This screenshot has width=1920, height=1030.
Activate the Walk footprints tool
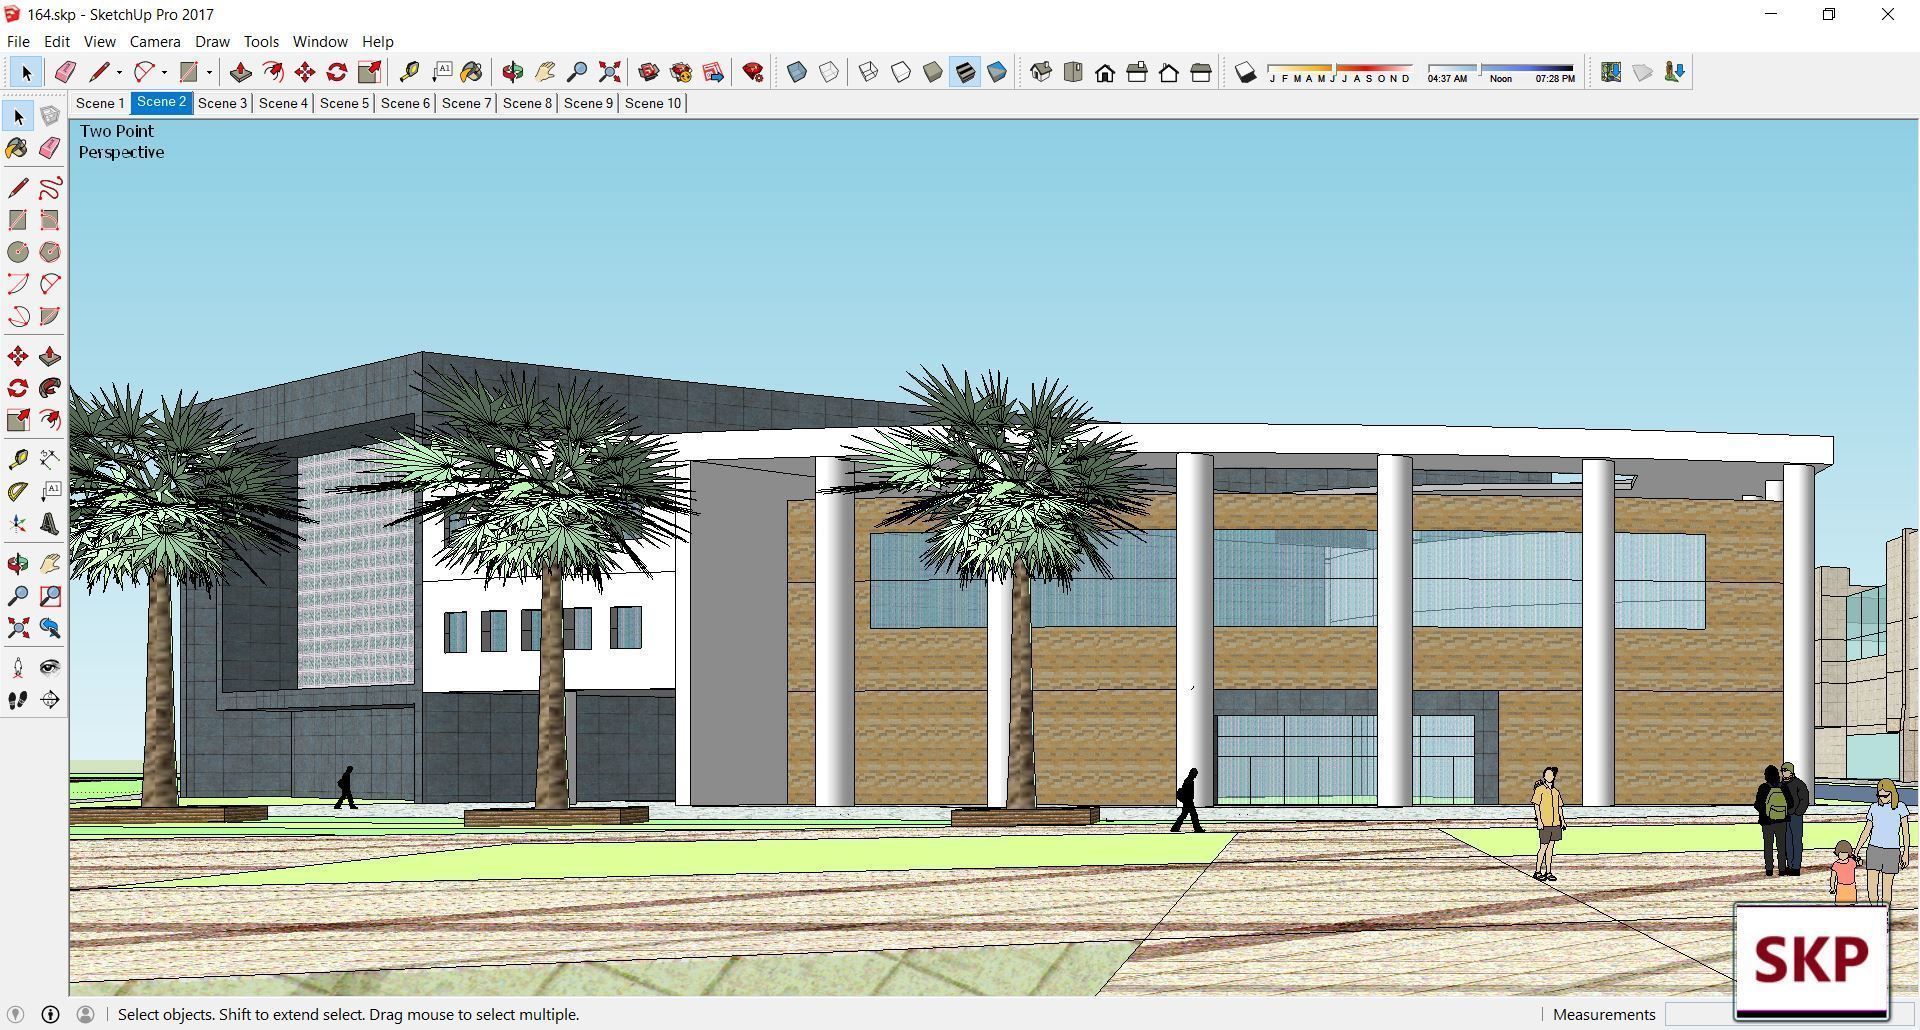18,700
